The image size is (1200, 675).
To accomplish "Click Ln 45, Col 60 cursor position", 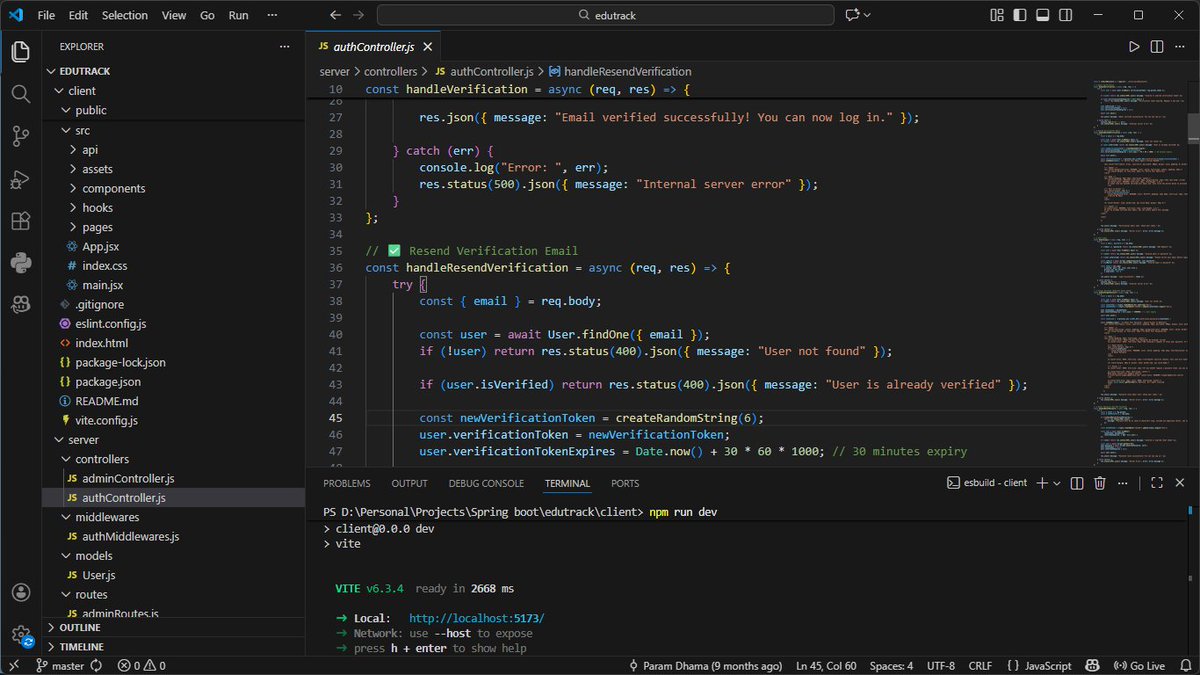I will click(826, 666).
